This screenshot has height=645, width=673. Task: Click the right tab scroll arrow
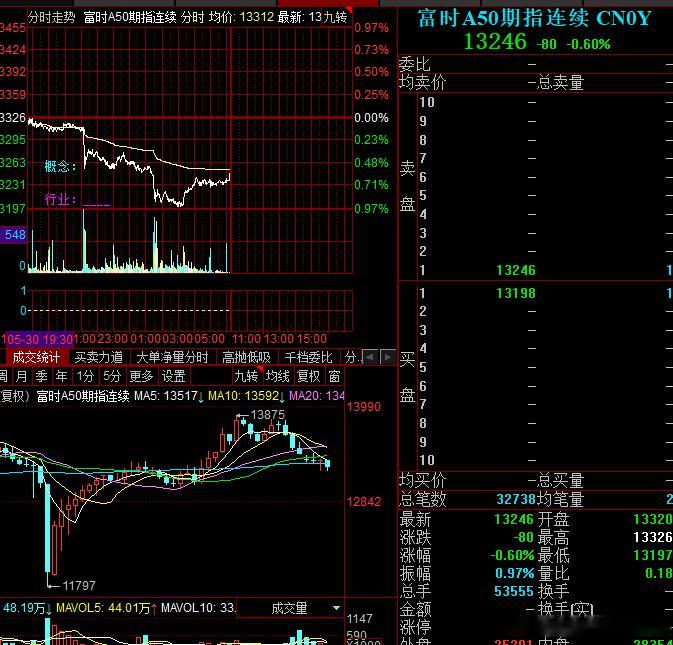pos(388,357)
